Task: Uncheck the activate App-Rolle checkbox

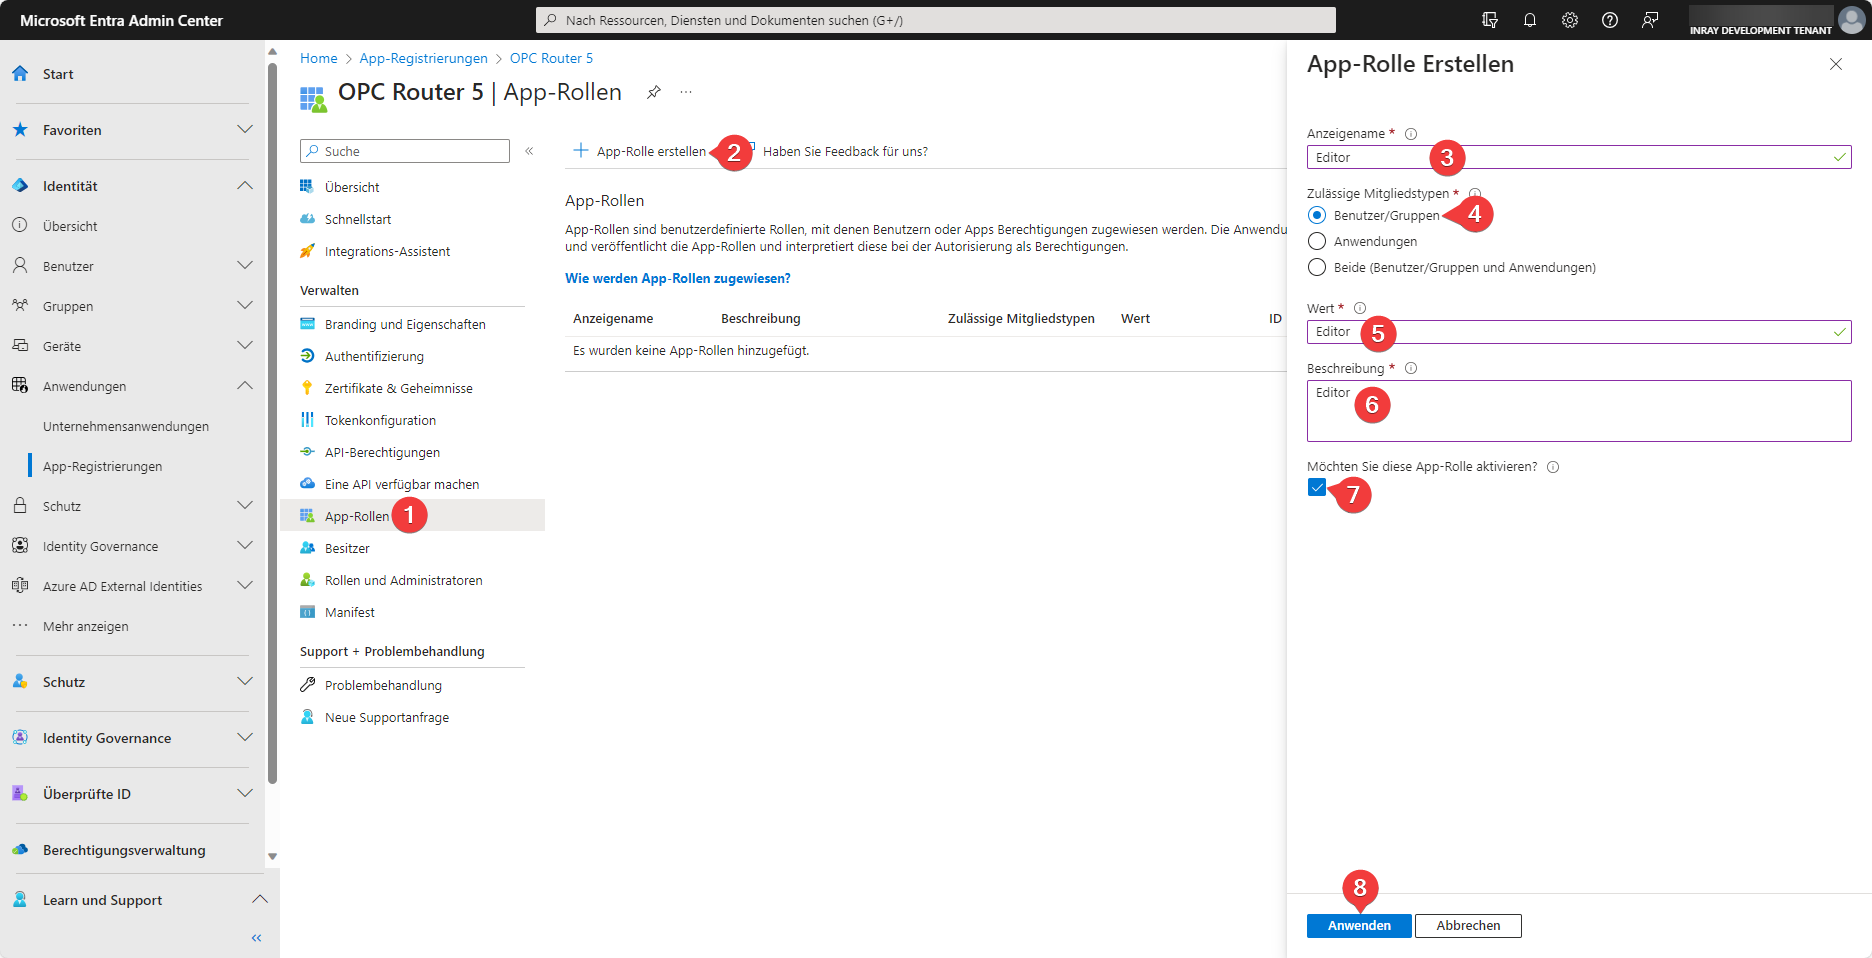Action: [x=1317, y=488]
